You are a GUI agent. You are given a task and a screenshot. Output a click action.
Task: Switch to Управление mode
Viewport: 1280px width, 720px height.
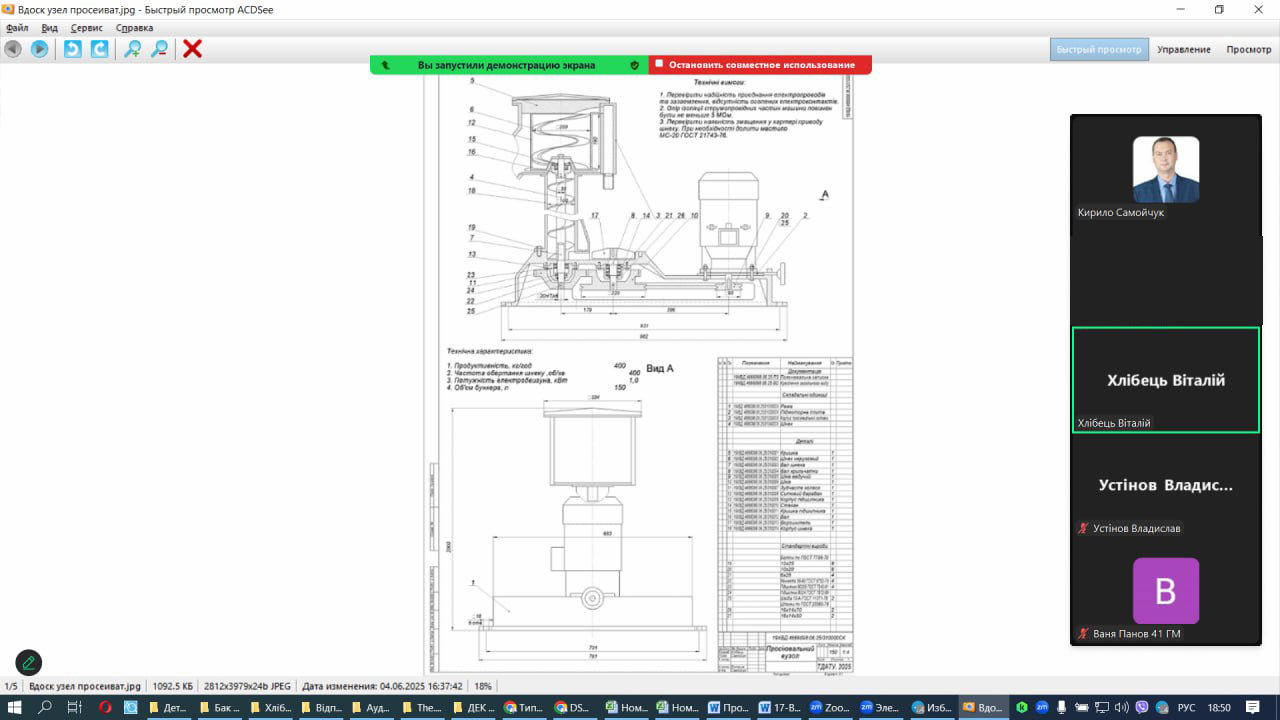click(1184, 50)
